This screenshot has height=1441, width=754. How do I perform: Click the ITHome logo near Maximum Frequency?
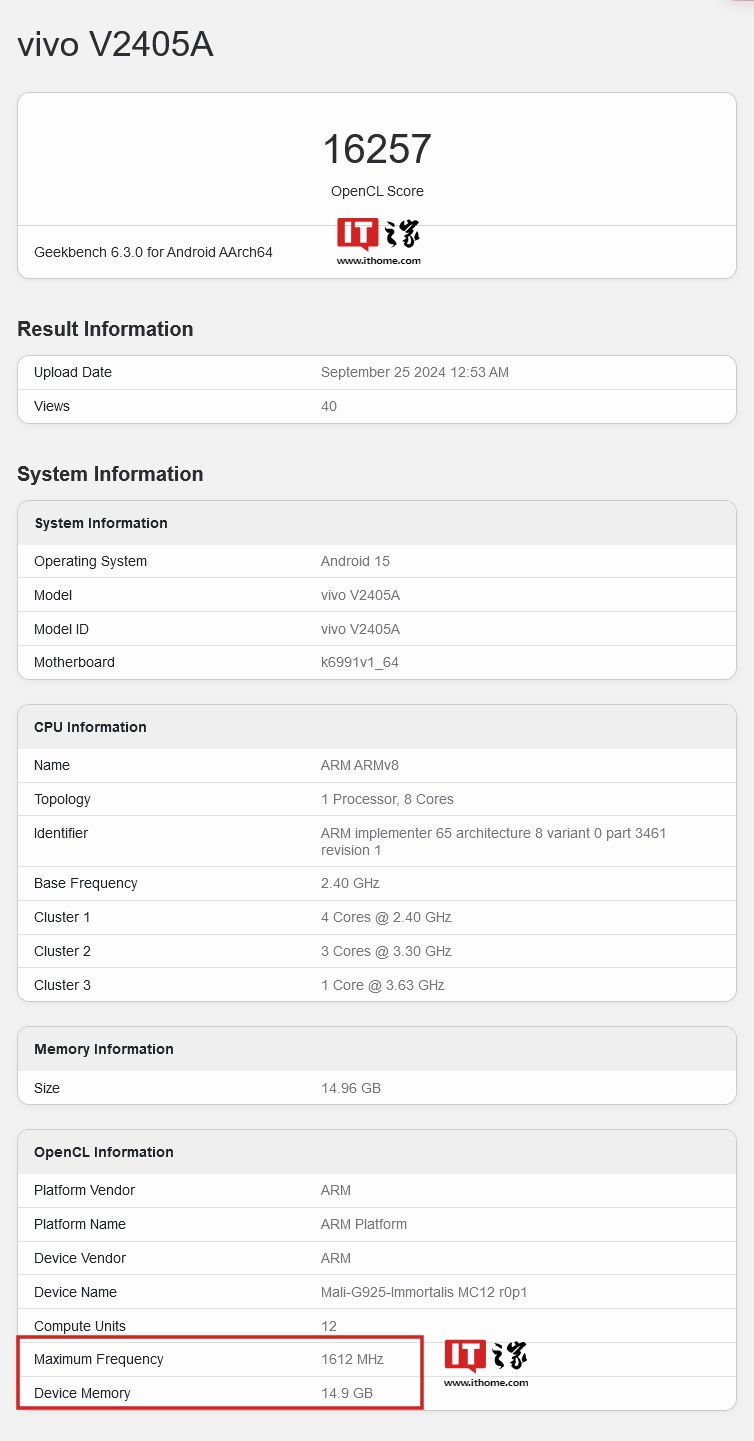click(486, 1363)
